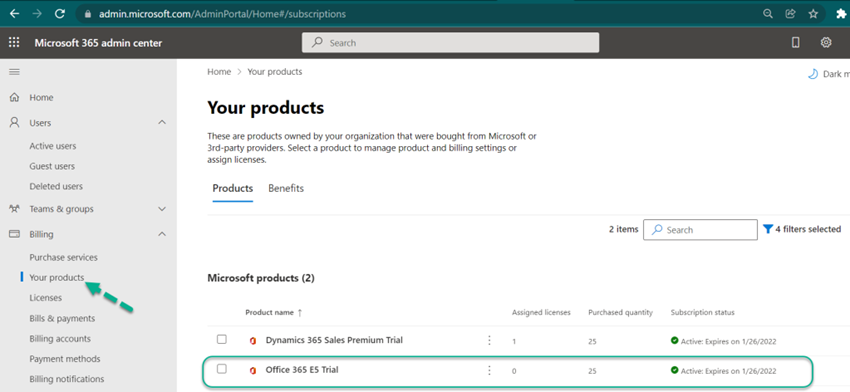Open Guest users in sidebar
Screen dimensions: 850x392
coord(52,166)
